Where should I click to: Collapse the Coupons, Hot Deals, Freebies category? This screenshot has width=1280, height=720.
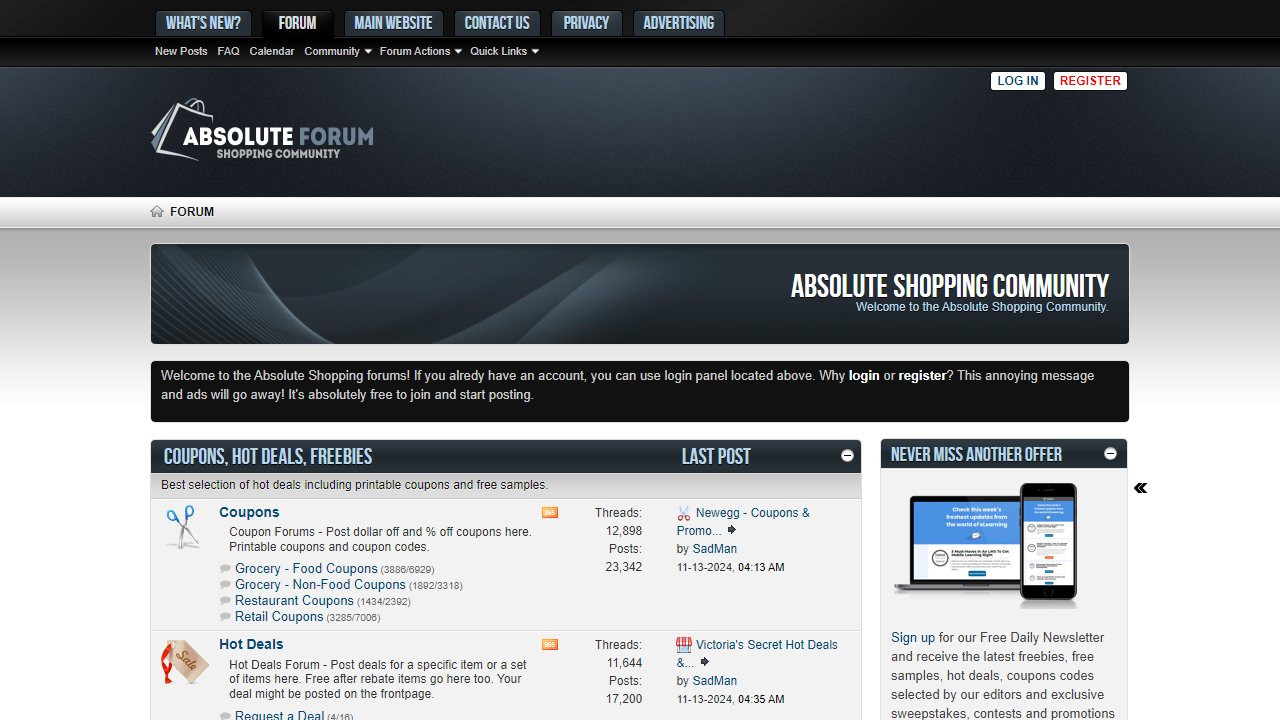tap(846, 455)
